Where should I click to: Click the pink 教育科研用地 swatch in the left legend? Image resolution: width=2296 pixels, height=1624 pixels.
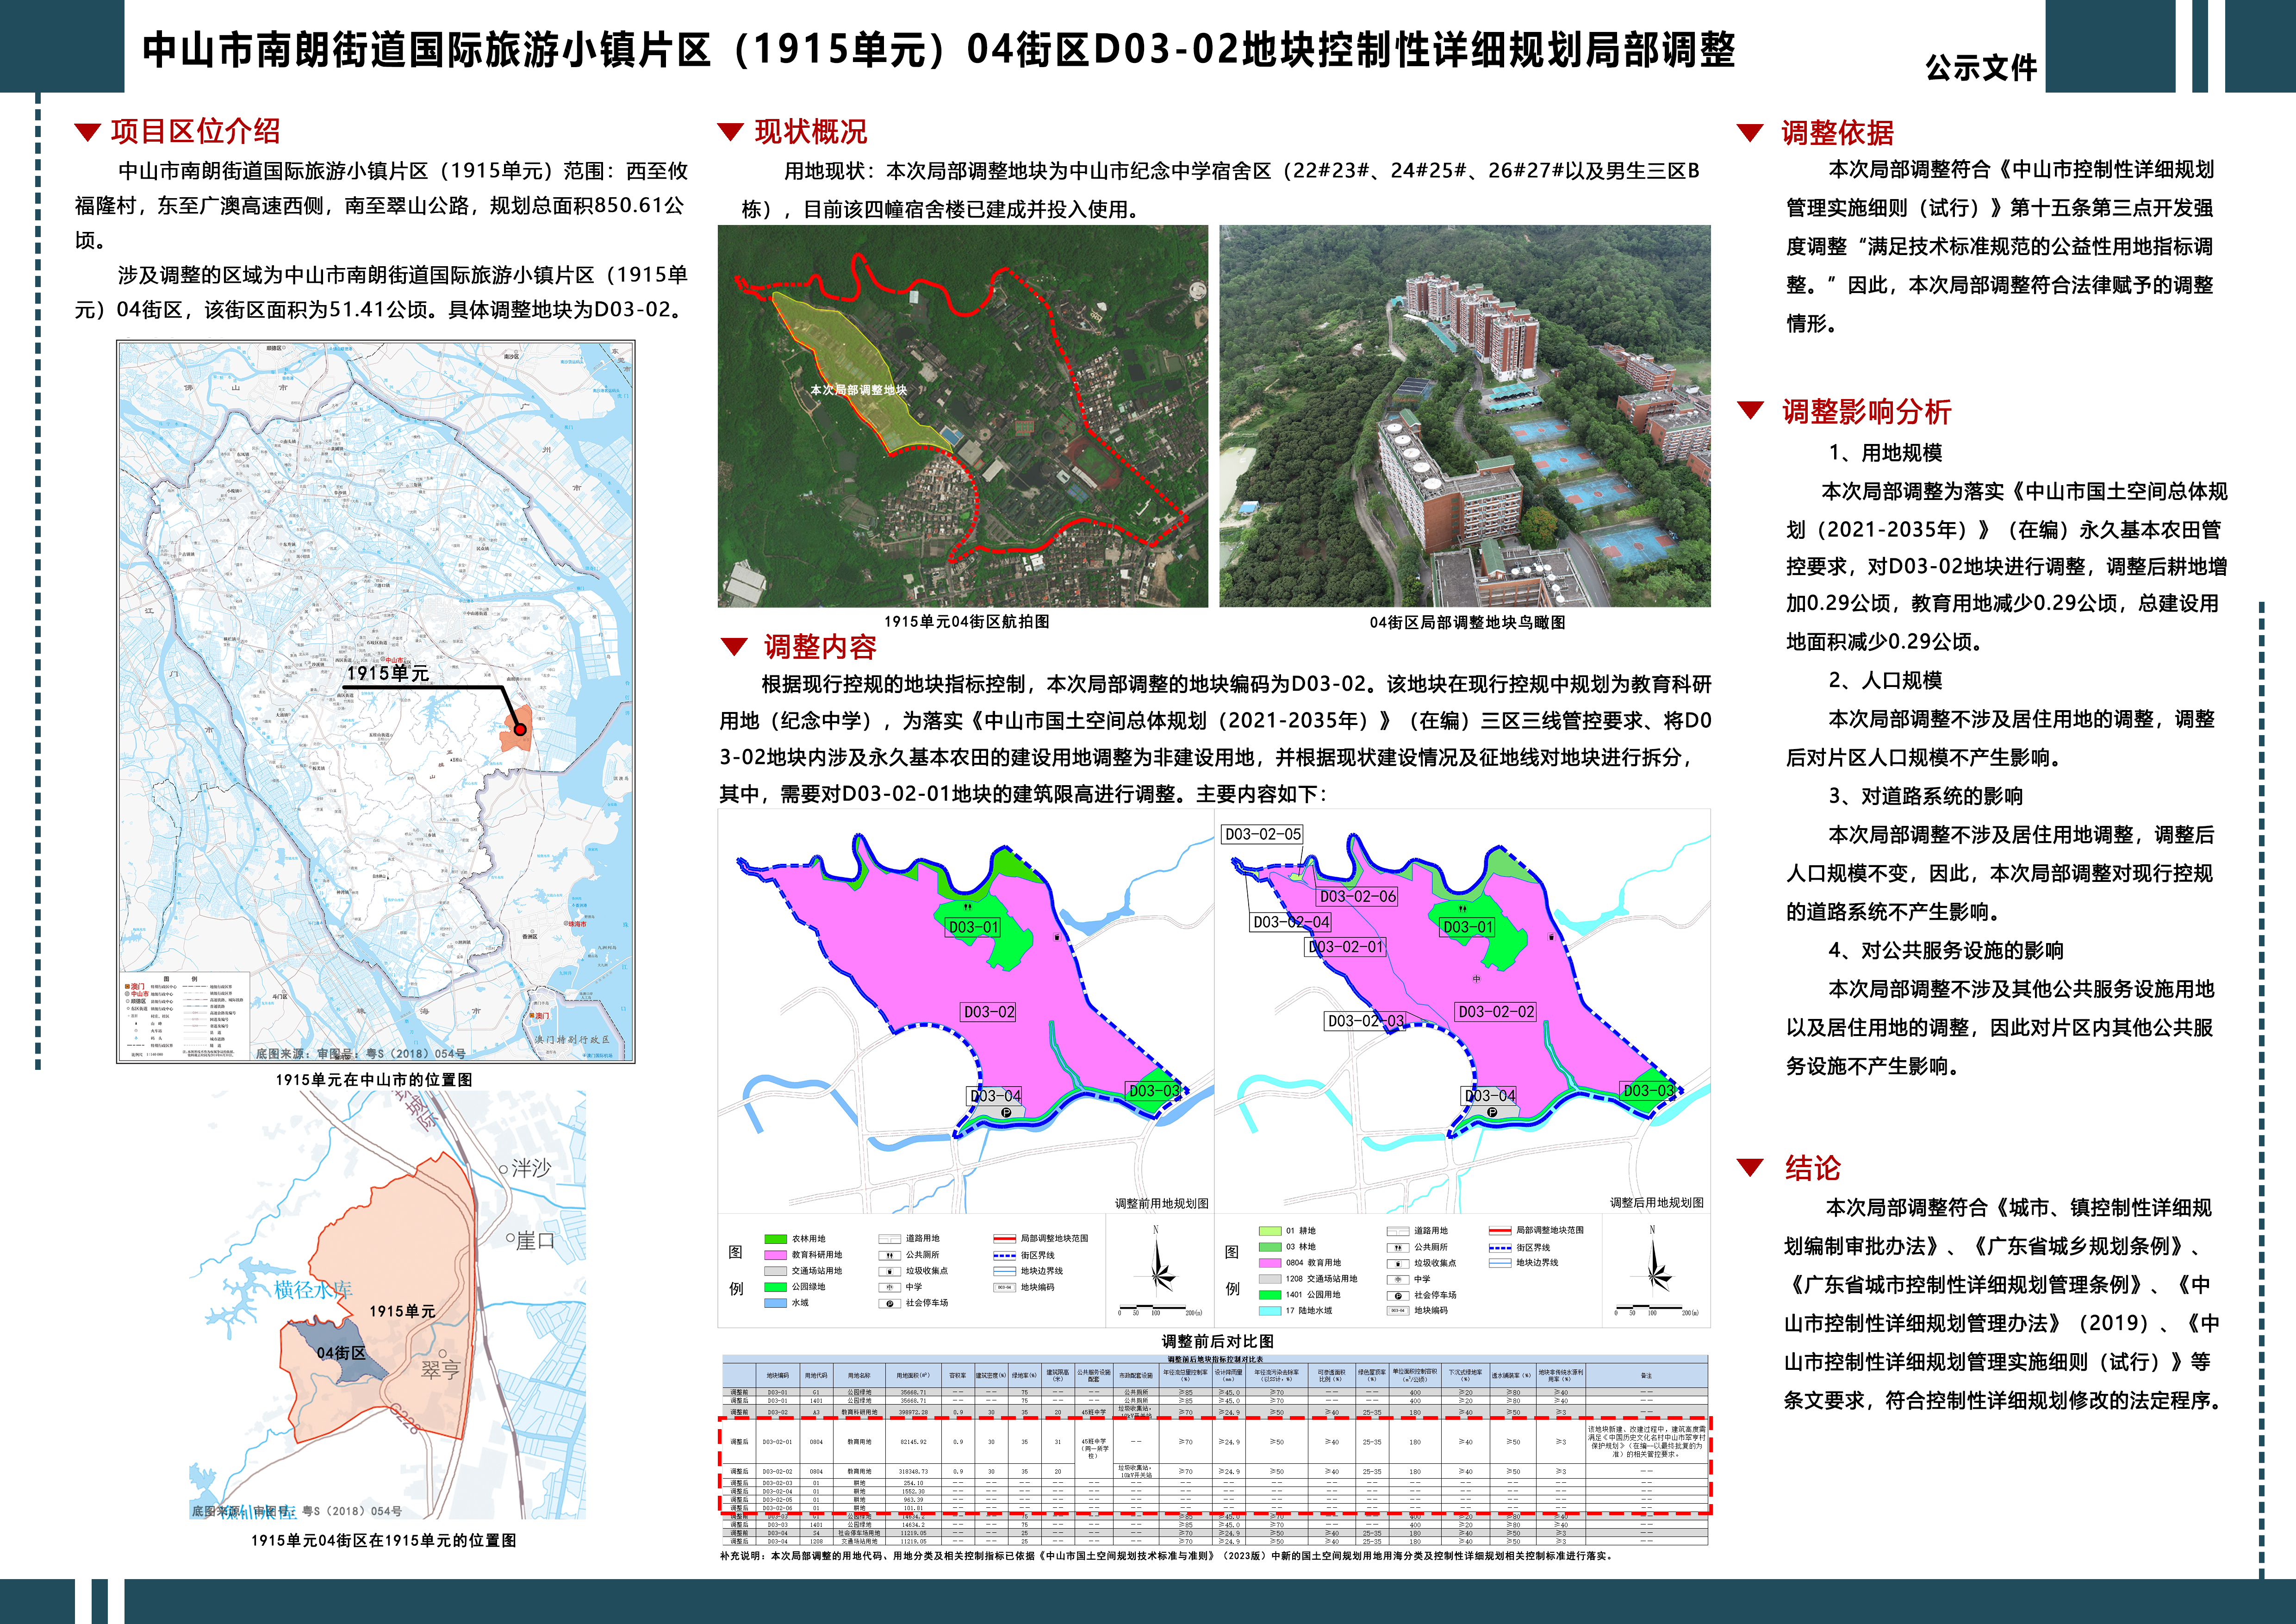coord(775,1255)
